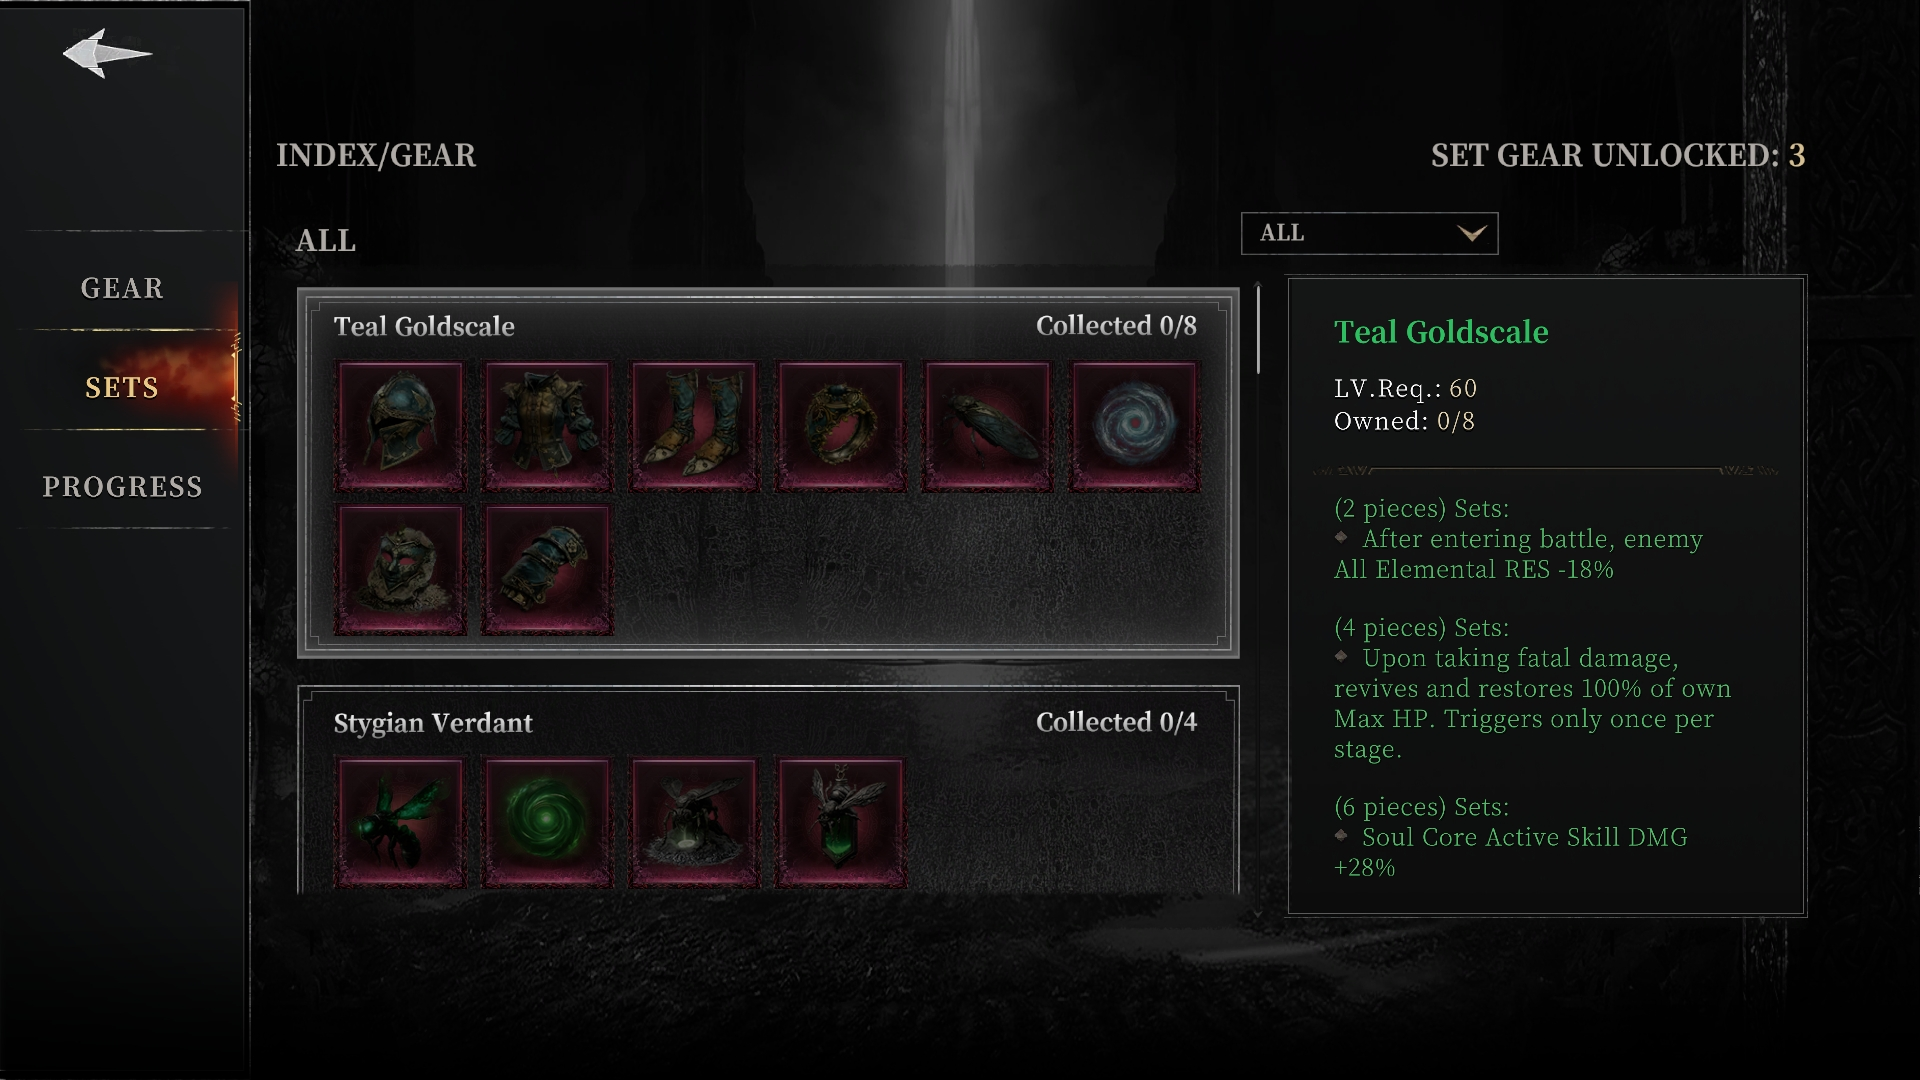This screenshot has height=1080, width=1920.
Task: Click the back arrow icon
Action: [x=106, y=53]
